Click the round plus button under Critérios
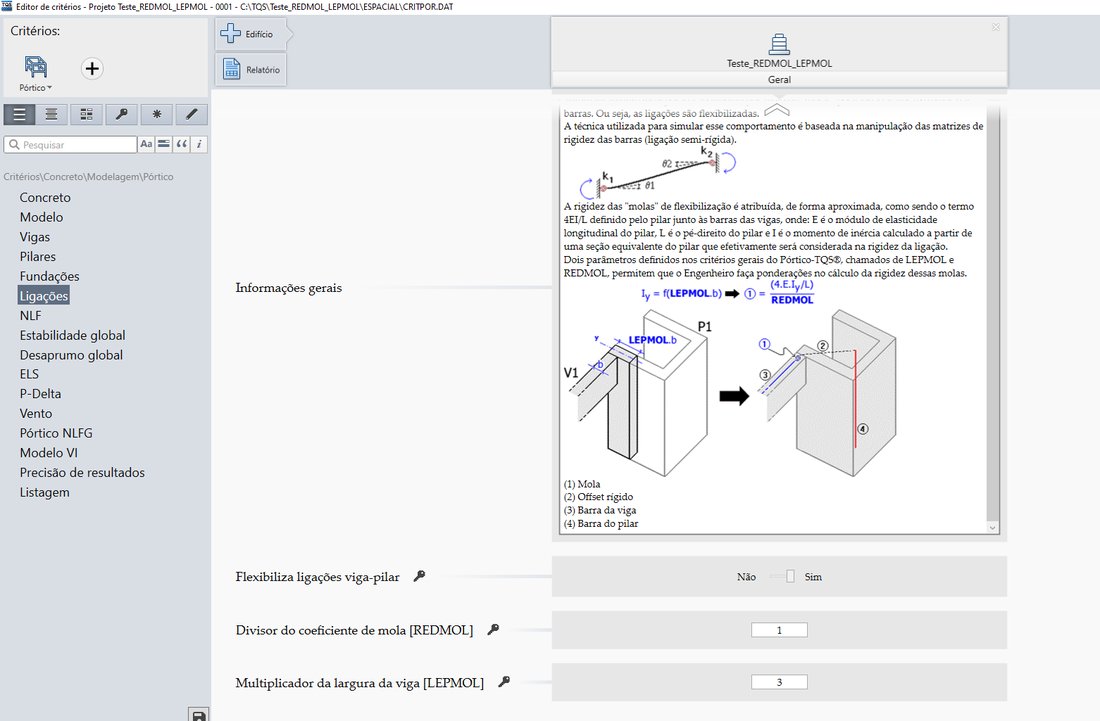The width and height of the screenshot is (1100, 721). click(x=92, y=68)
